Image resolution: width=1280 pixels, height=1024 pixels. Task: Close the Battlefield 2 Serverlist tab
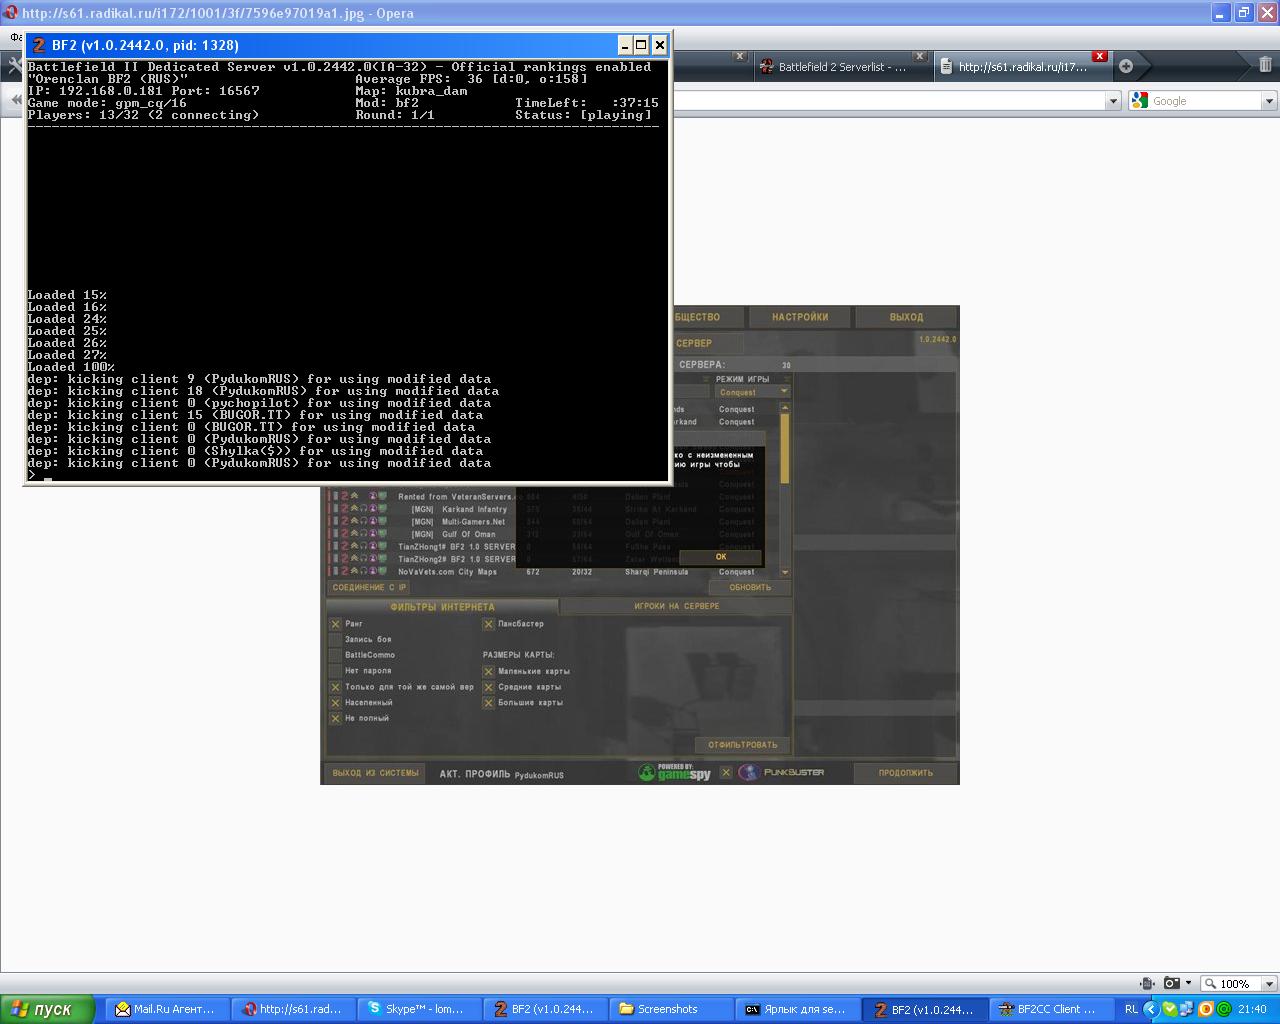[919, 56]
